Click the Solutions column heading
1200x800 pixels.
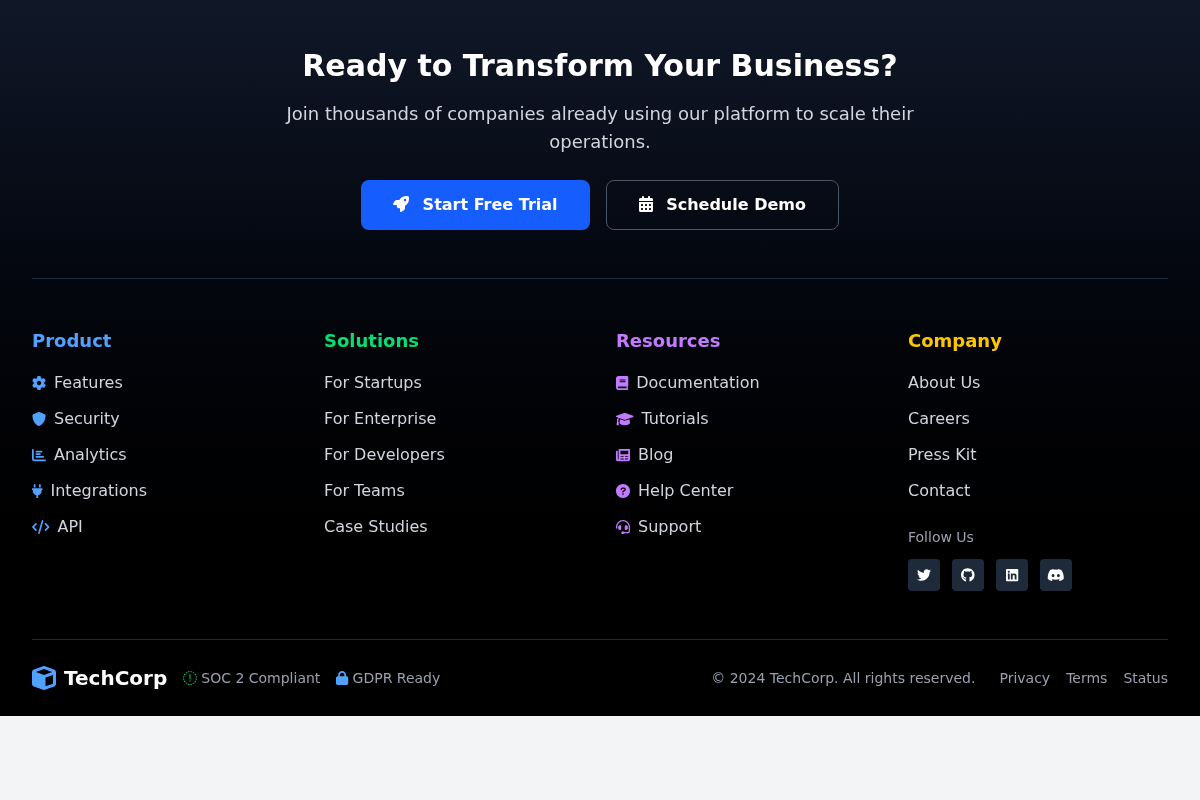371,341
